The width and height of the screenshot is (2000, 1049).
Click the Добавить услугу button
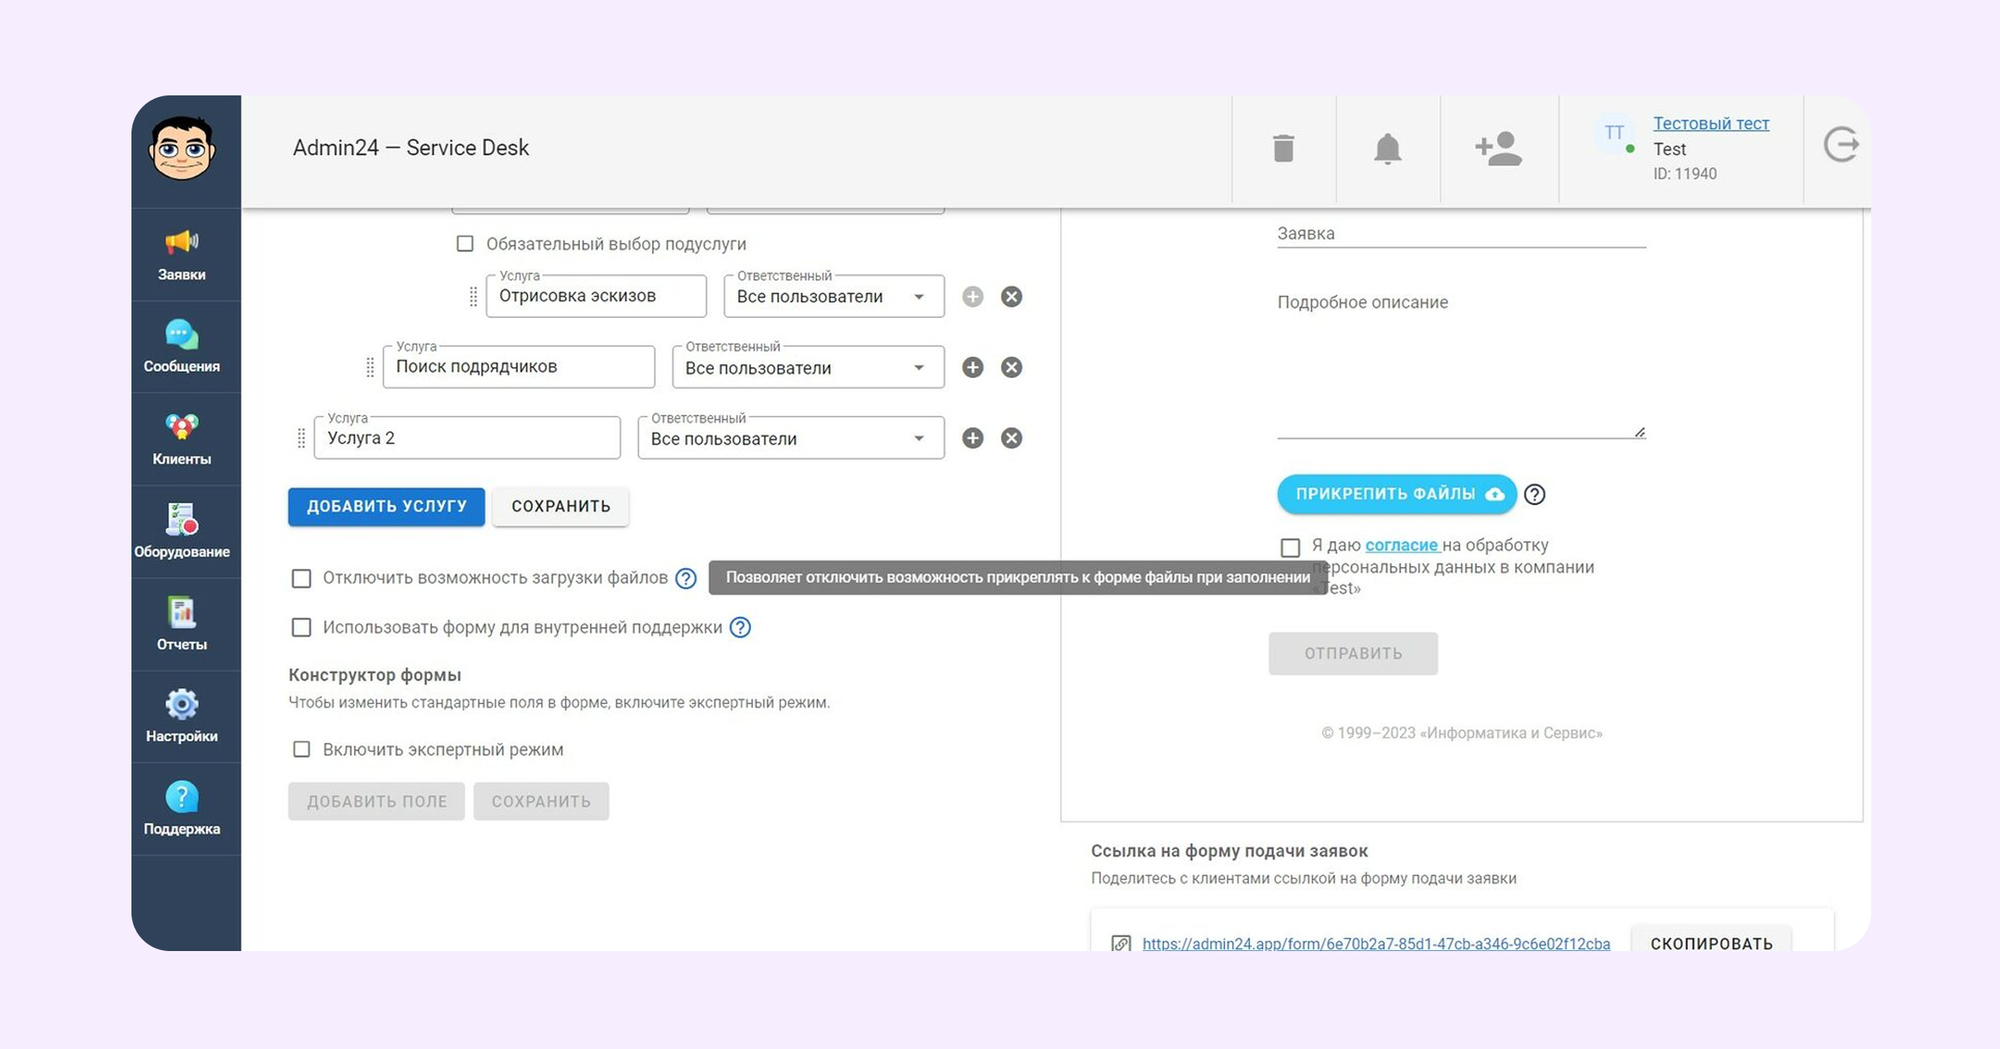tap(386, 507)
